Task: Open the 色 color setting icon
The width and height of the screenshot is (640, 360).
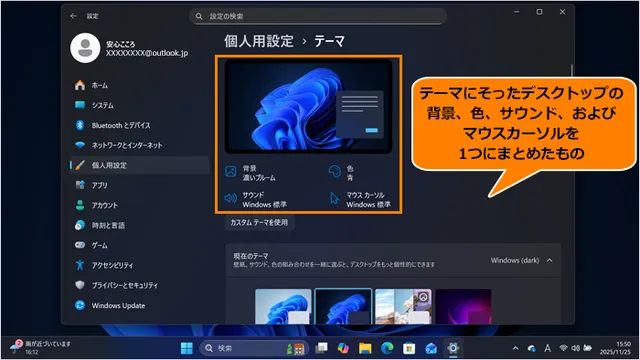Action: [335, 172]
